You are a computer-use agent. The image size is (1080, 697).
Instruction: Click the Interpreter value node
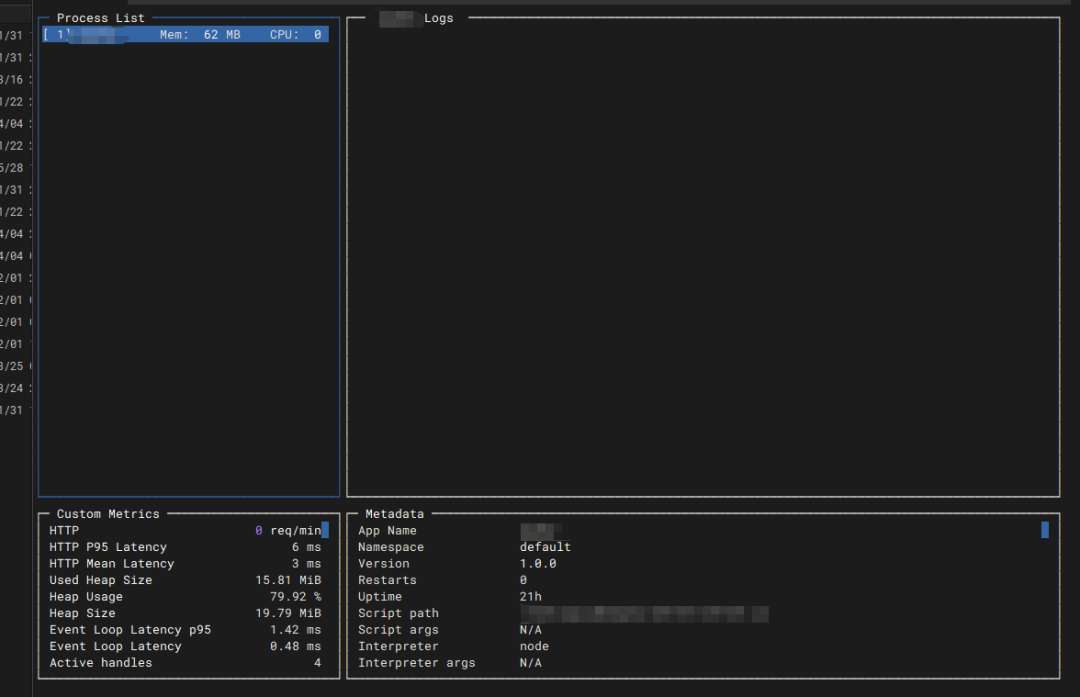coord(534,646)
